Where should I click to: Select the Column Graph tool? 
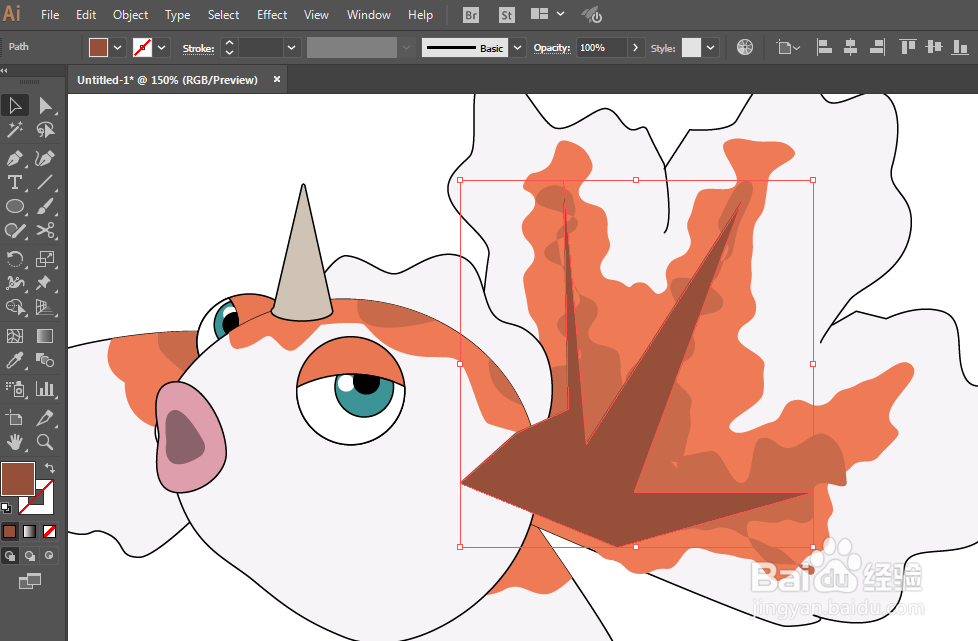[45, 389]
